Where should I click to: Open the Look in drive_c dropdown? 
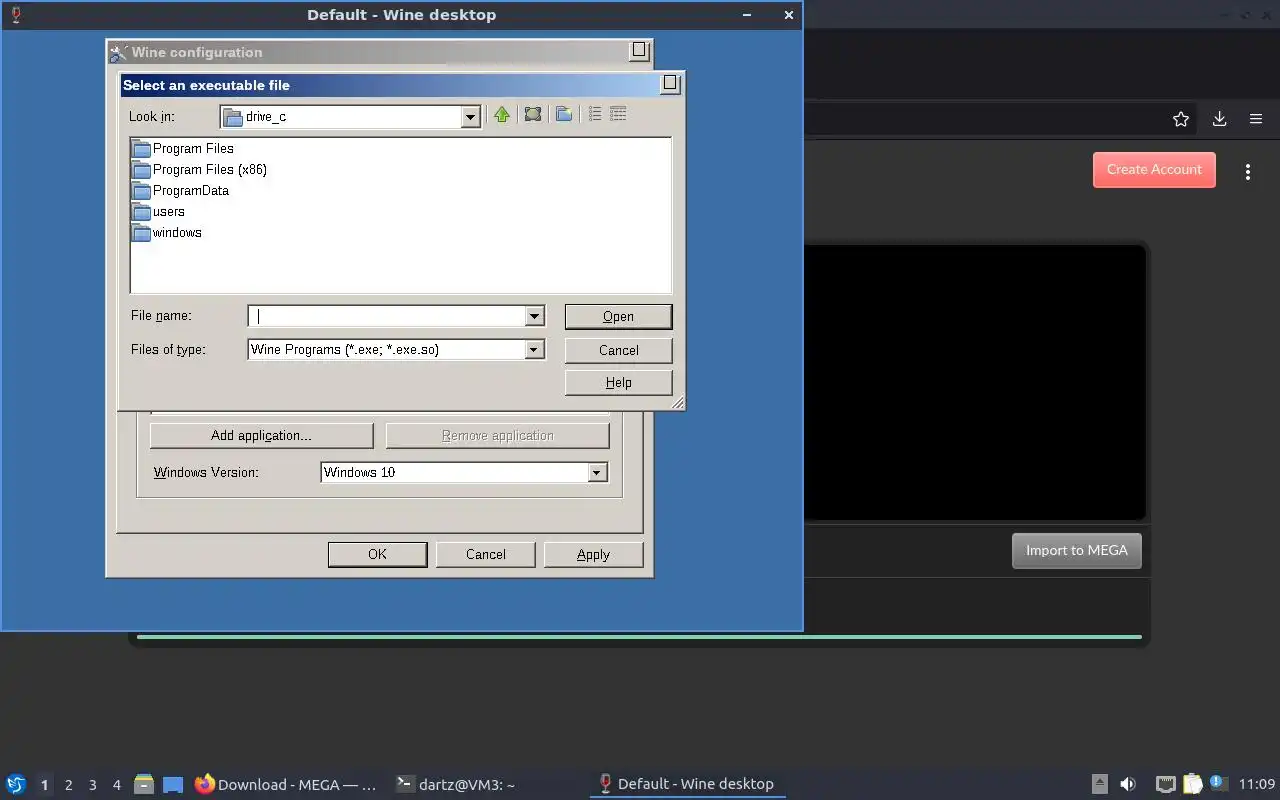pyautogui.click(x=470, y=117)
